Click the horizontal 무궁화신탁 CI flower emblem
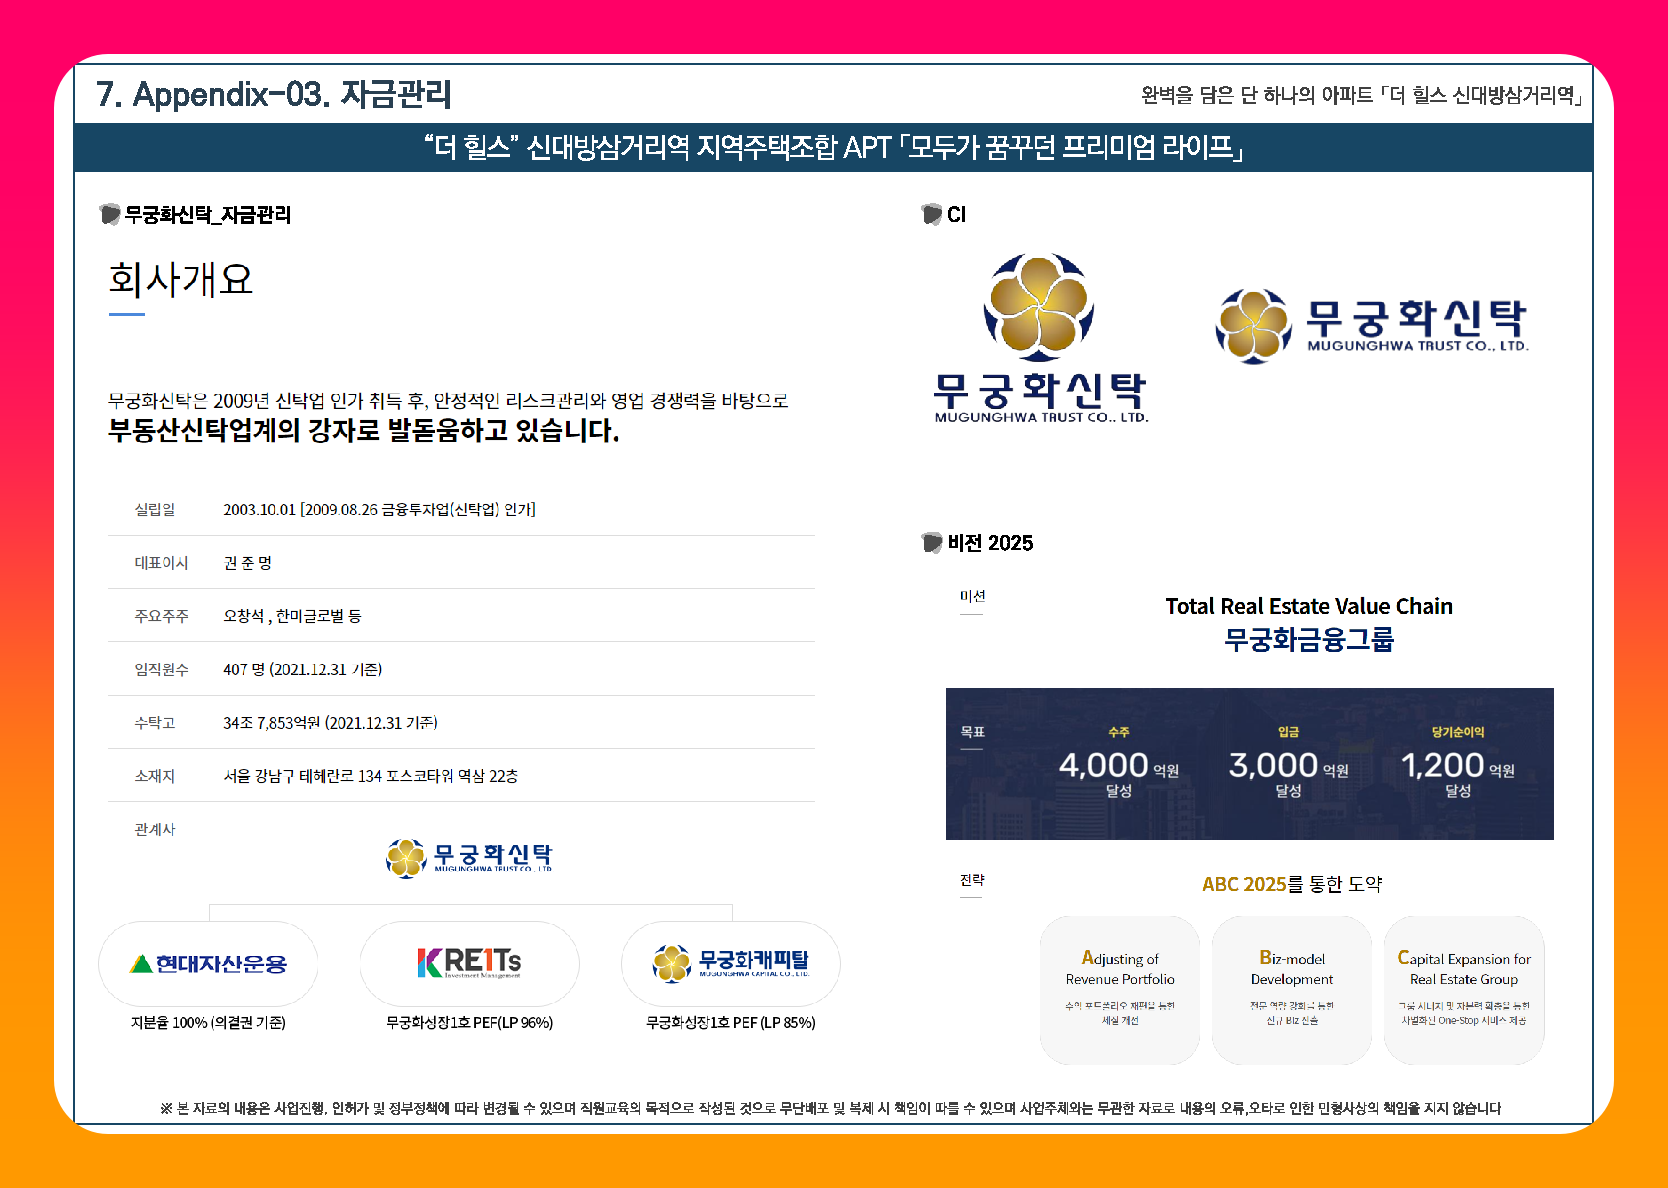The image size is (1668, 1188). pyautogui.click(x=1253, y=326)
